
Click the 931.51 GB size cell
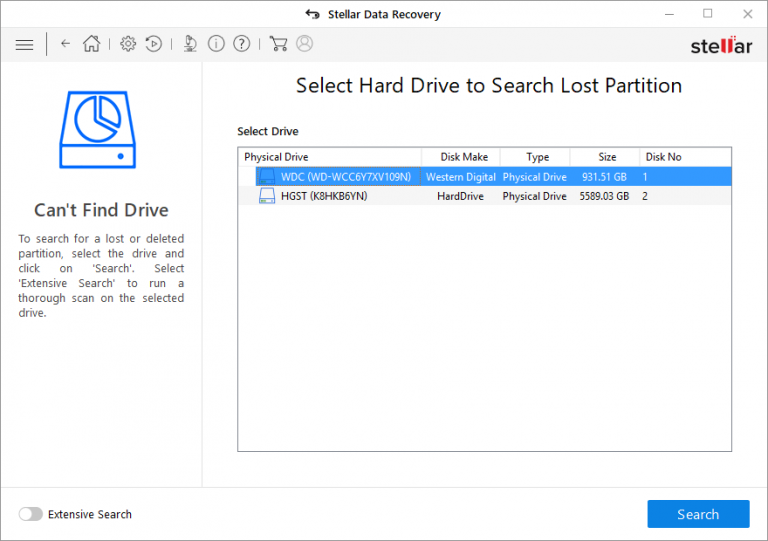(x=604, y=177)
